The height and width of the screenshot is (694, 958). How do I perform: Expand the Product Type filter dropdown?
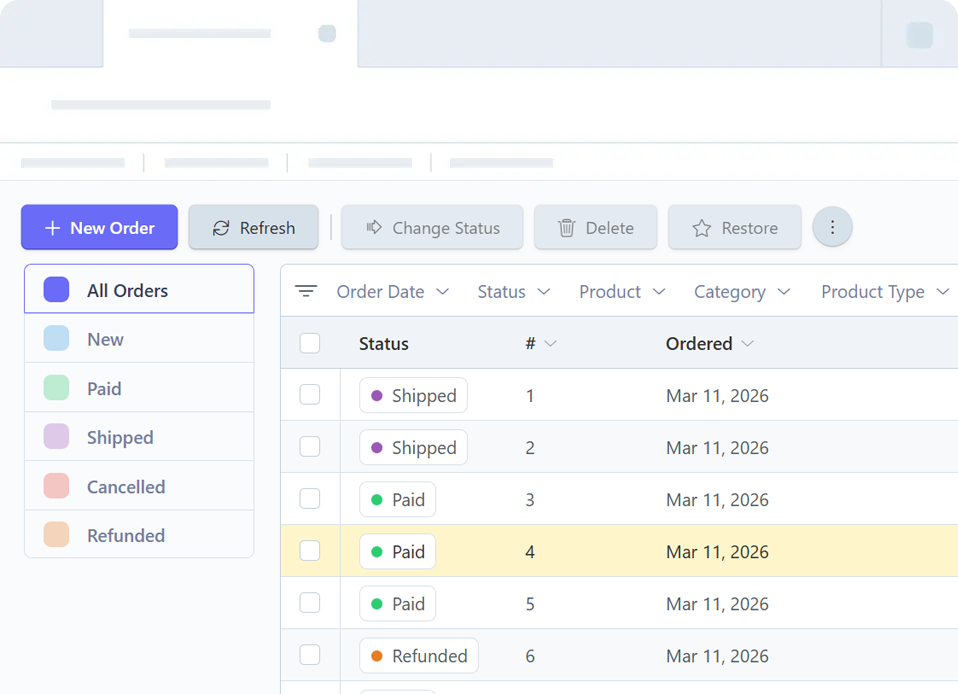(884, 291)
